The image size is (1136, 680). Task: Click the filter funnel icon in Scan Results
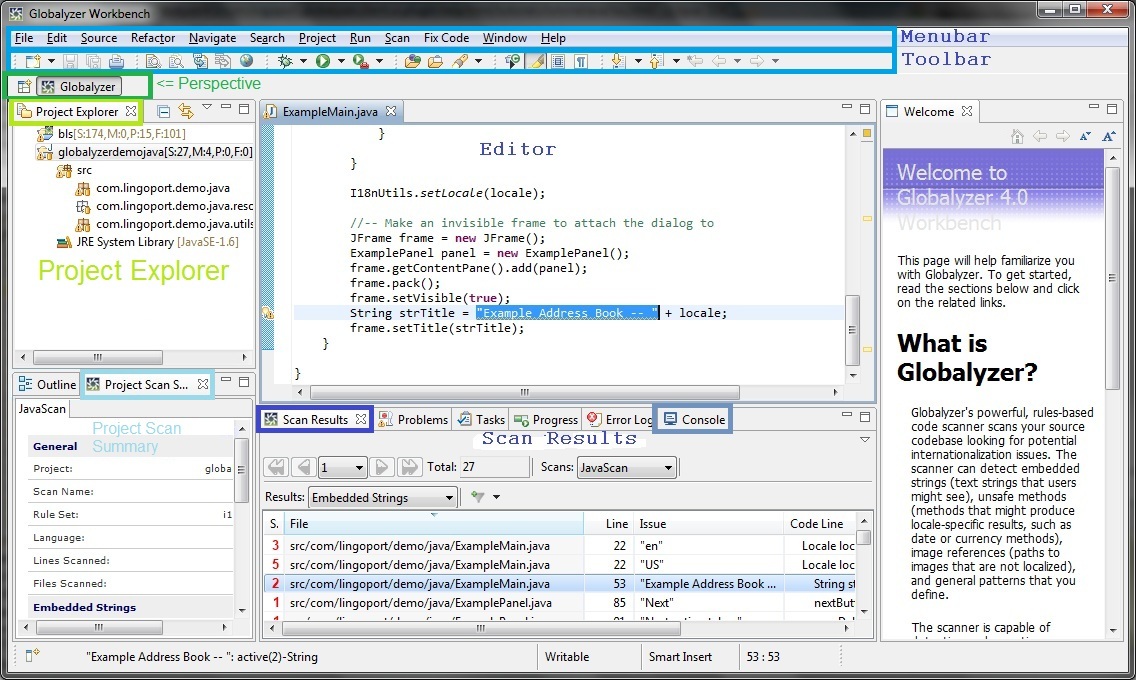pos(478,497)
